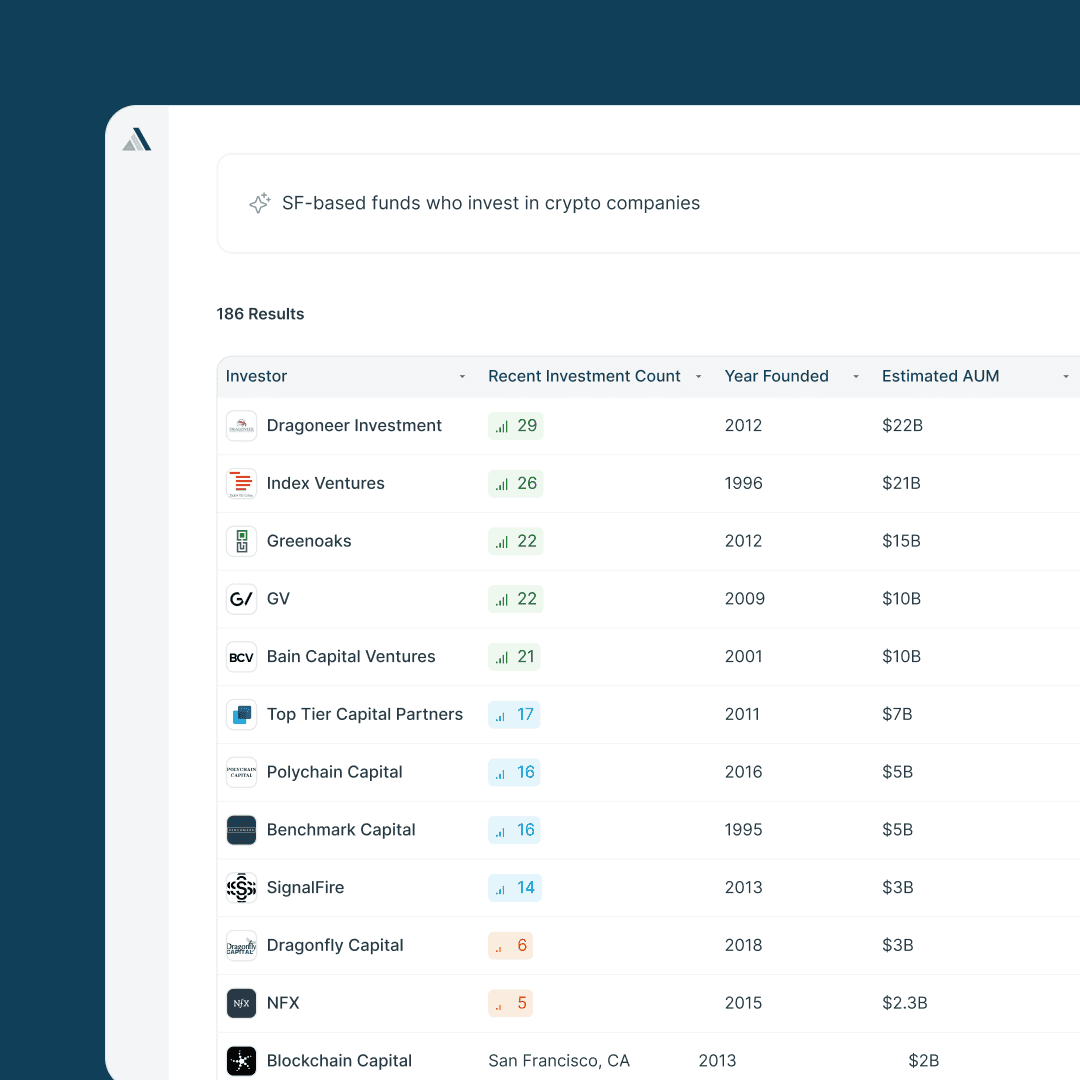Click the investment count badge 14
This screenshot has width=1080, height=1080.
[x=515, y=888]
